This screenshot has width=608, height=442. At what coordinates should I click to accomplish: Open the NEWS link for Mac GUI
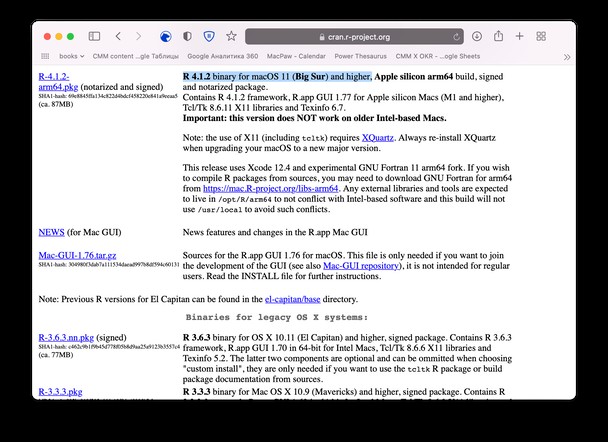click(51, 232)
